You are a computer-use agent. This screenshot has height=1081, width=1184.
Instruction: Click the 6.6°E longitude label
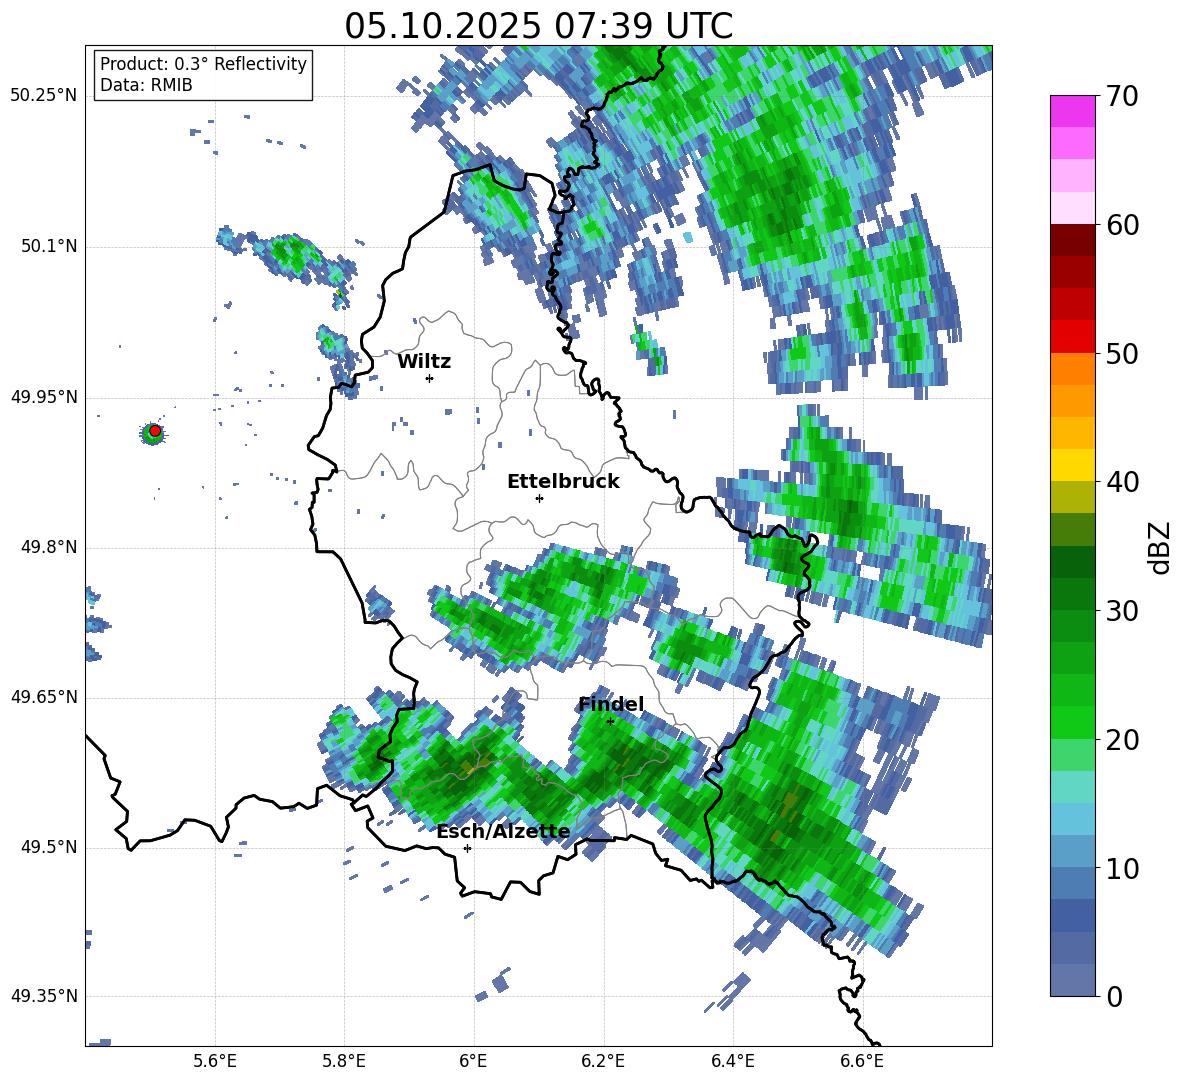[862, 1061]
